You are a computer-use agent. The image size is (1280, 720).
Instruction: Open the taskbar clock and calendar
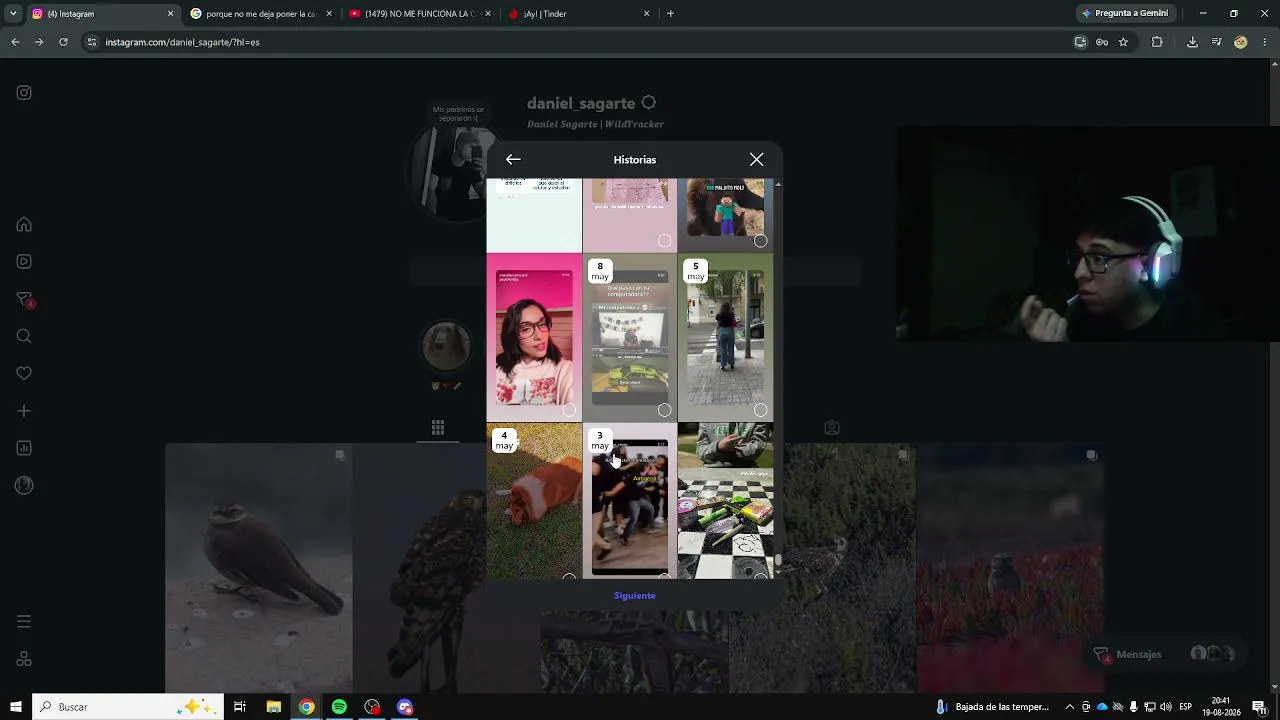pos(1220,707)
